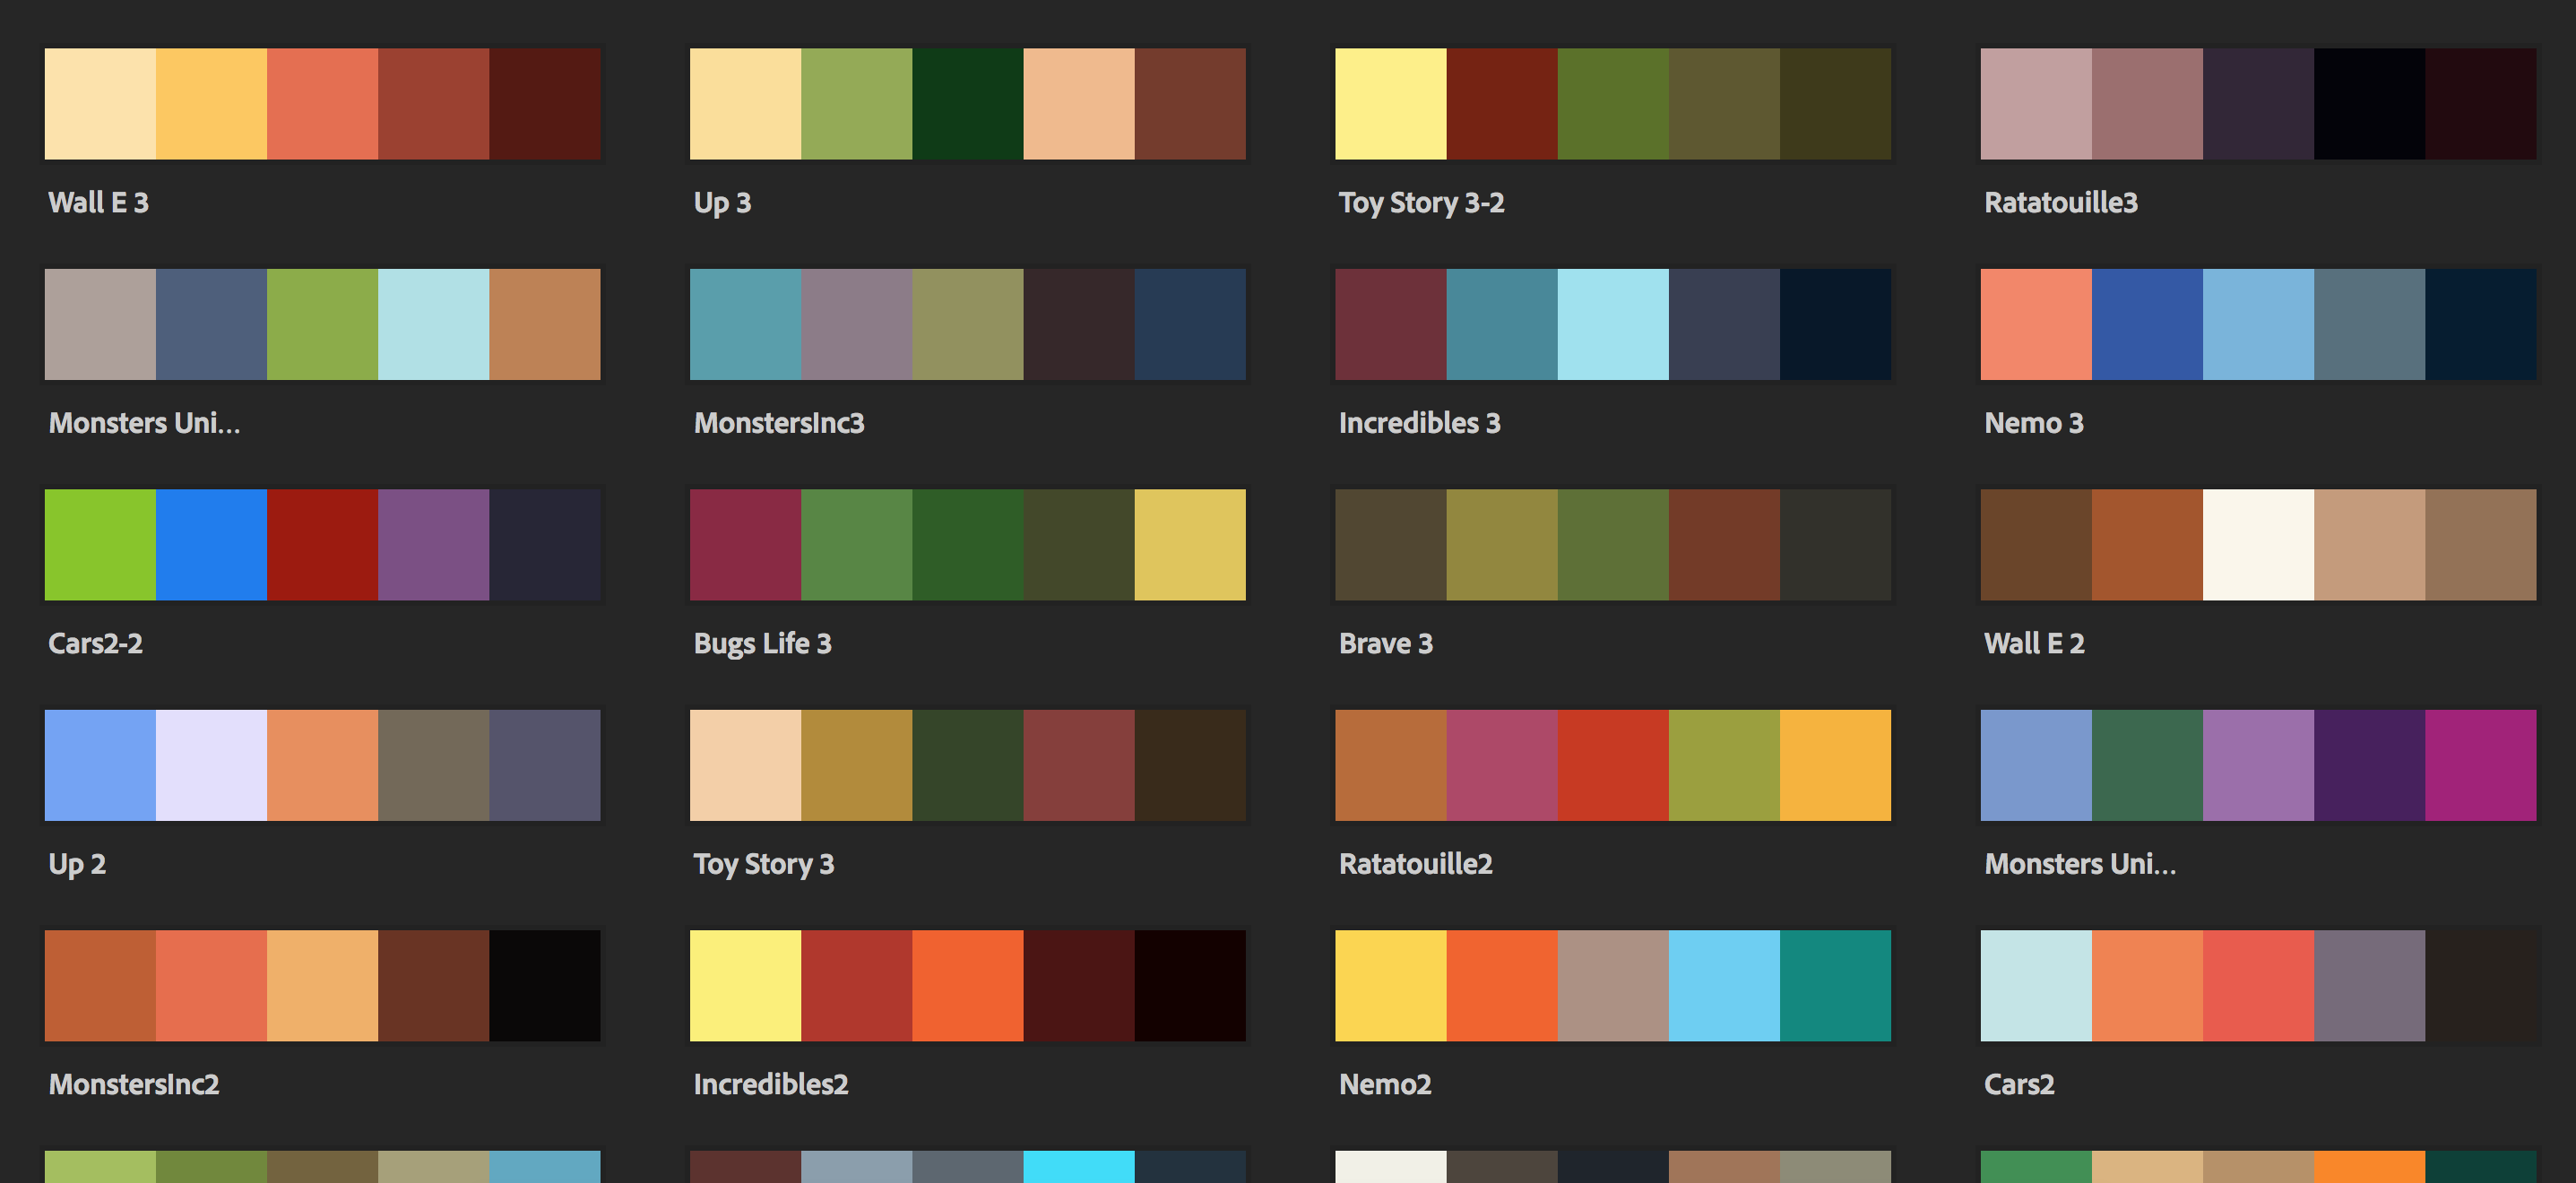The height and width of the screenshot is (1183, 2576).
Task: Open the Up 3 palette label
Action: click(722, 203)
